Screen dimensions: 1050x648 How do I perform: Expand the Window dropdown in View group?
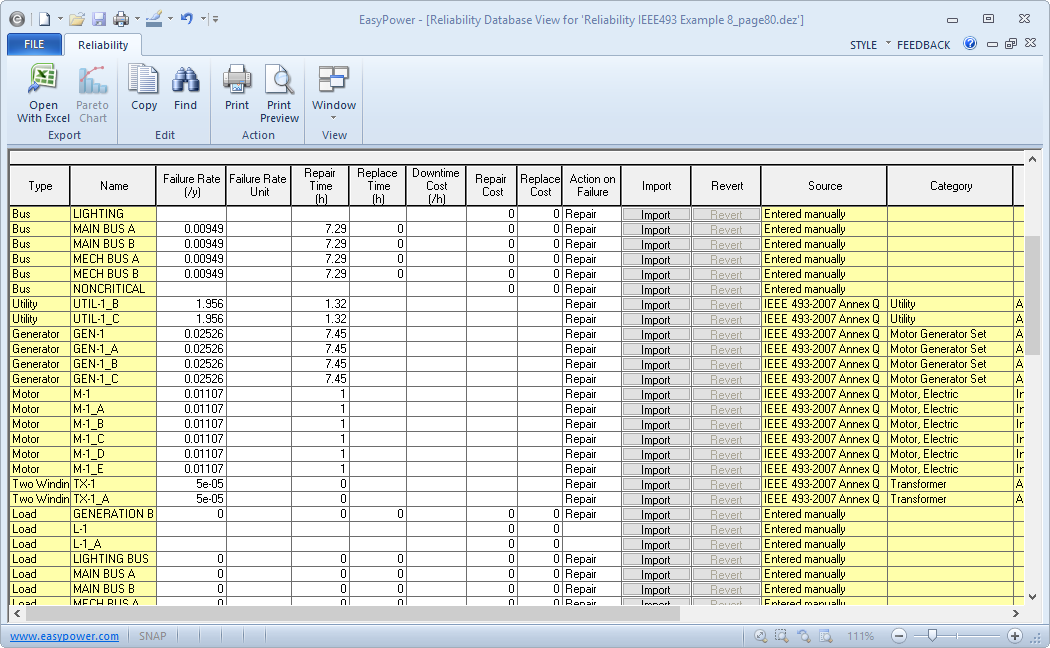pyautogui.click(x=334, y=117)
